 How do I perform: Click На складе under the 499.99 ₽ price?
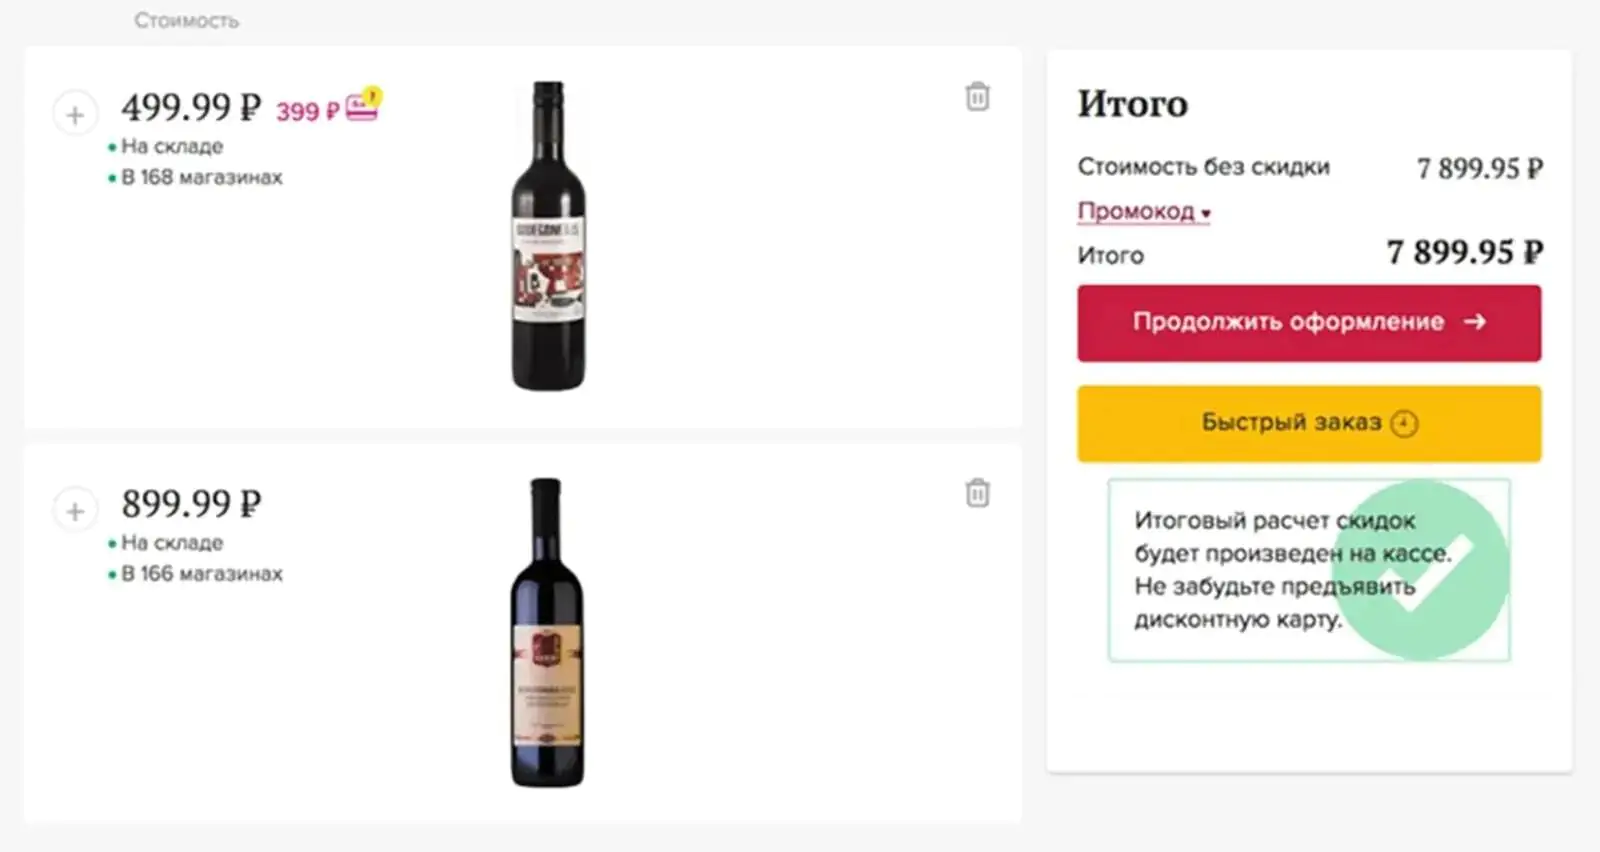(171, 147)
